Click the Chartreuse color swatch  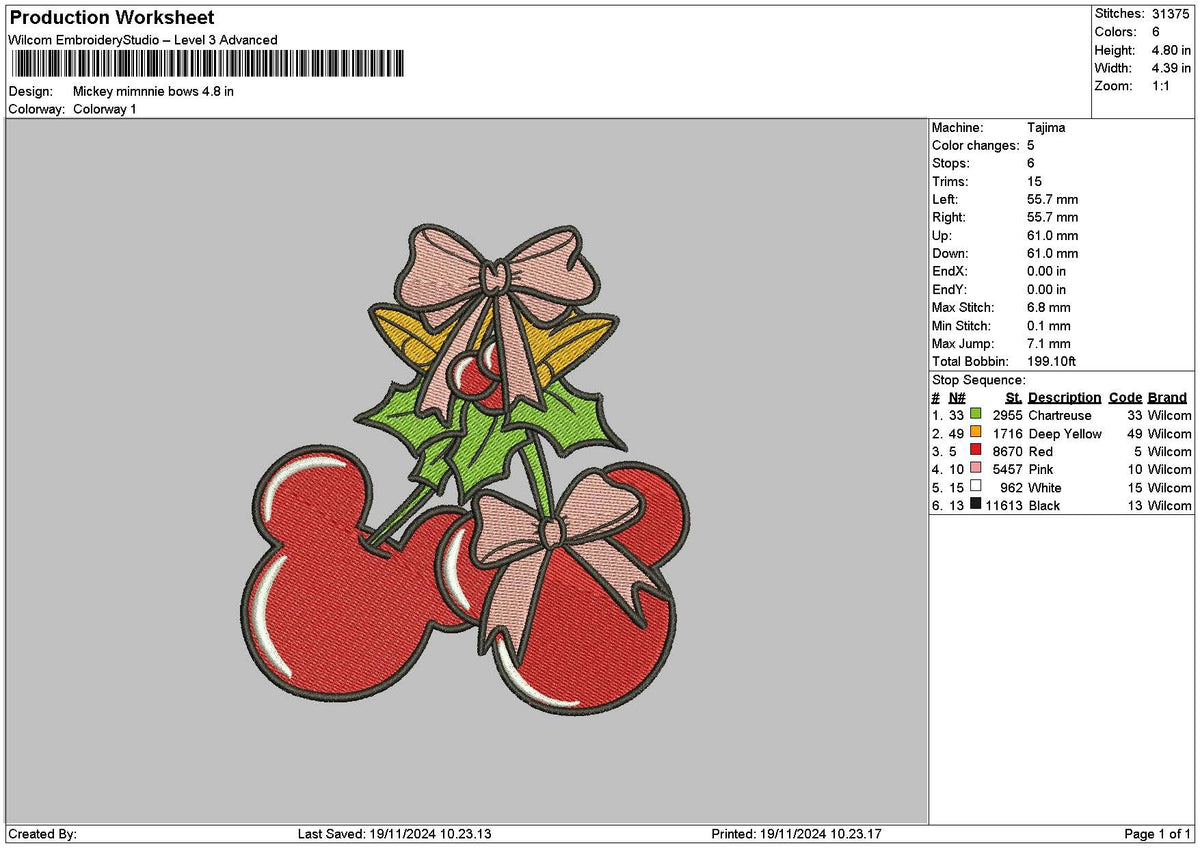pos(973,415)
